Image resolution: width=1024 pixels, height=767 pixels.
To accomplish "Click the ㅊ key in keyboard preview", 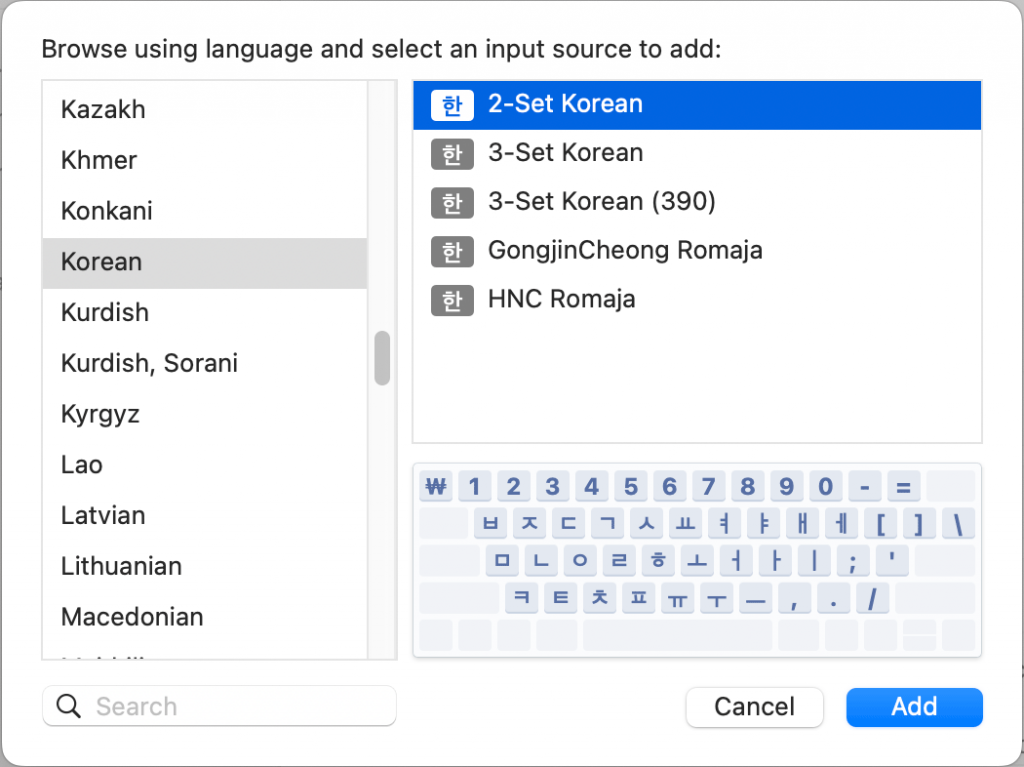I will point(600,598).
